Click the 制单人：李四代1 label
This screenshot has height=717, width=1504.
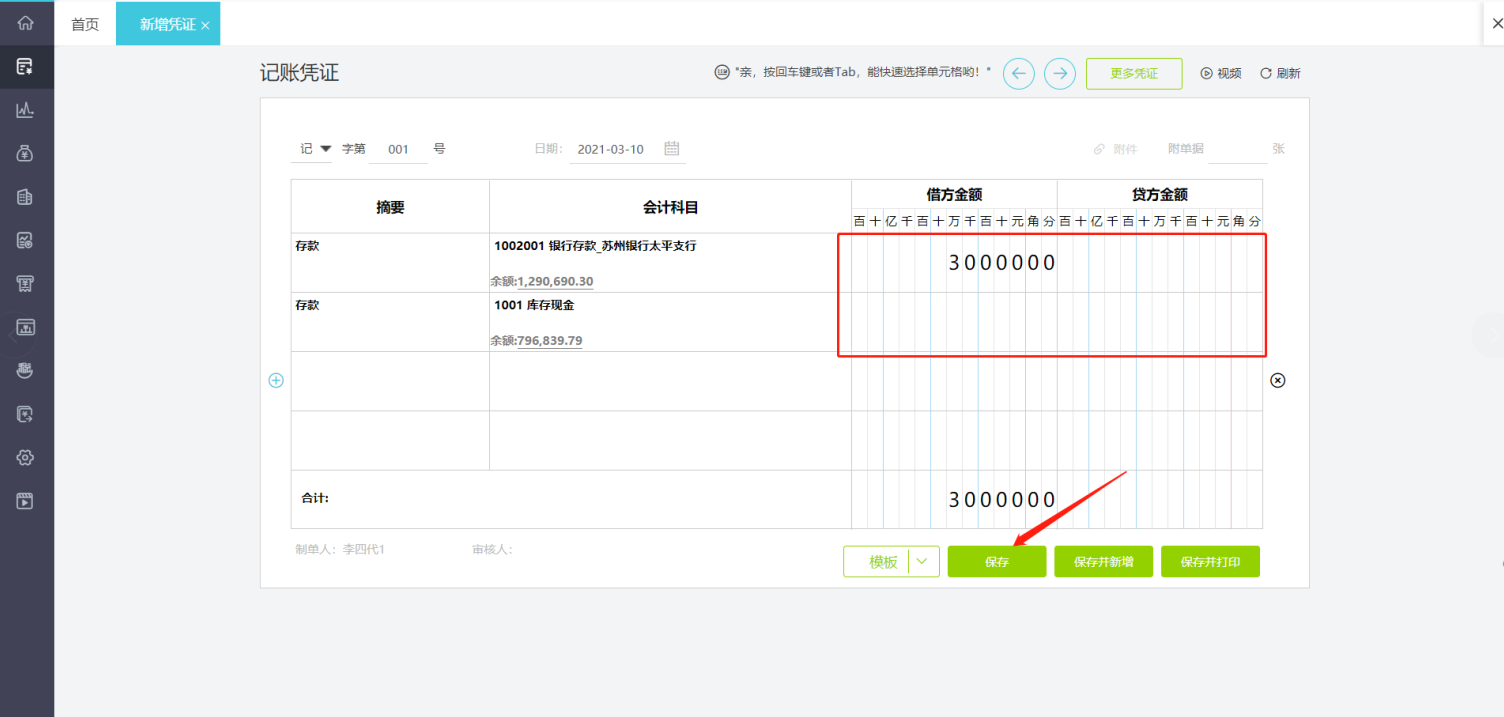pyautogui.click(x=340, y=549)
